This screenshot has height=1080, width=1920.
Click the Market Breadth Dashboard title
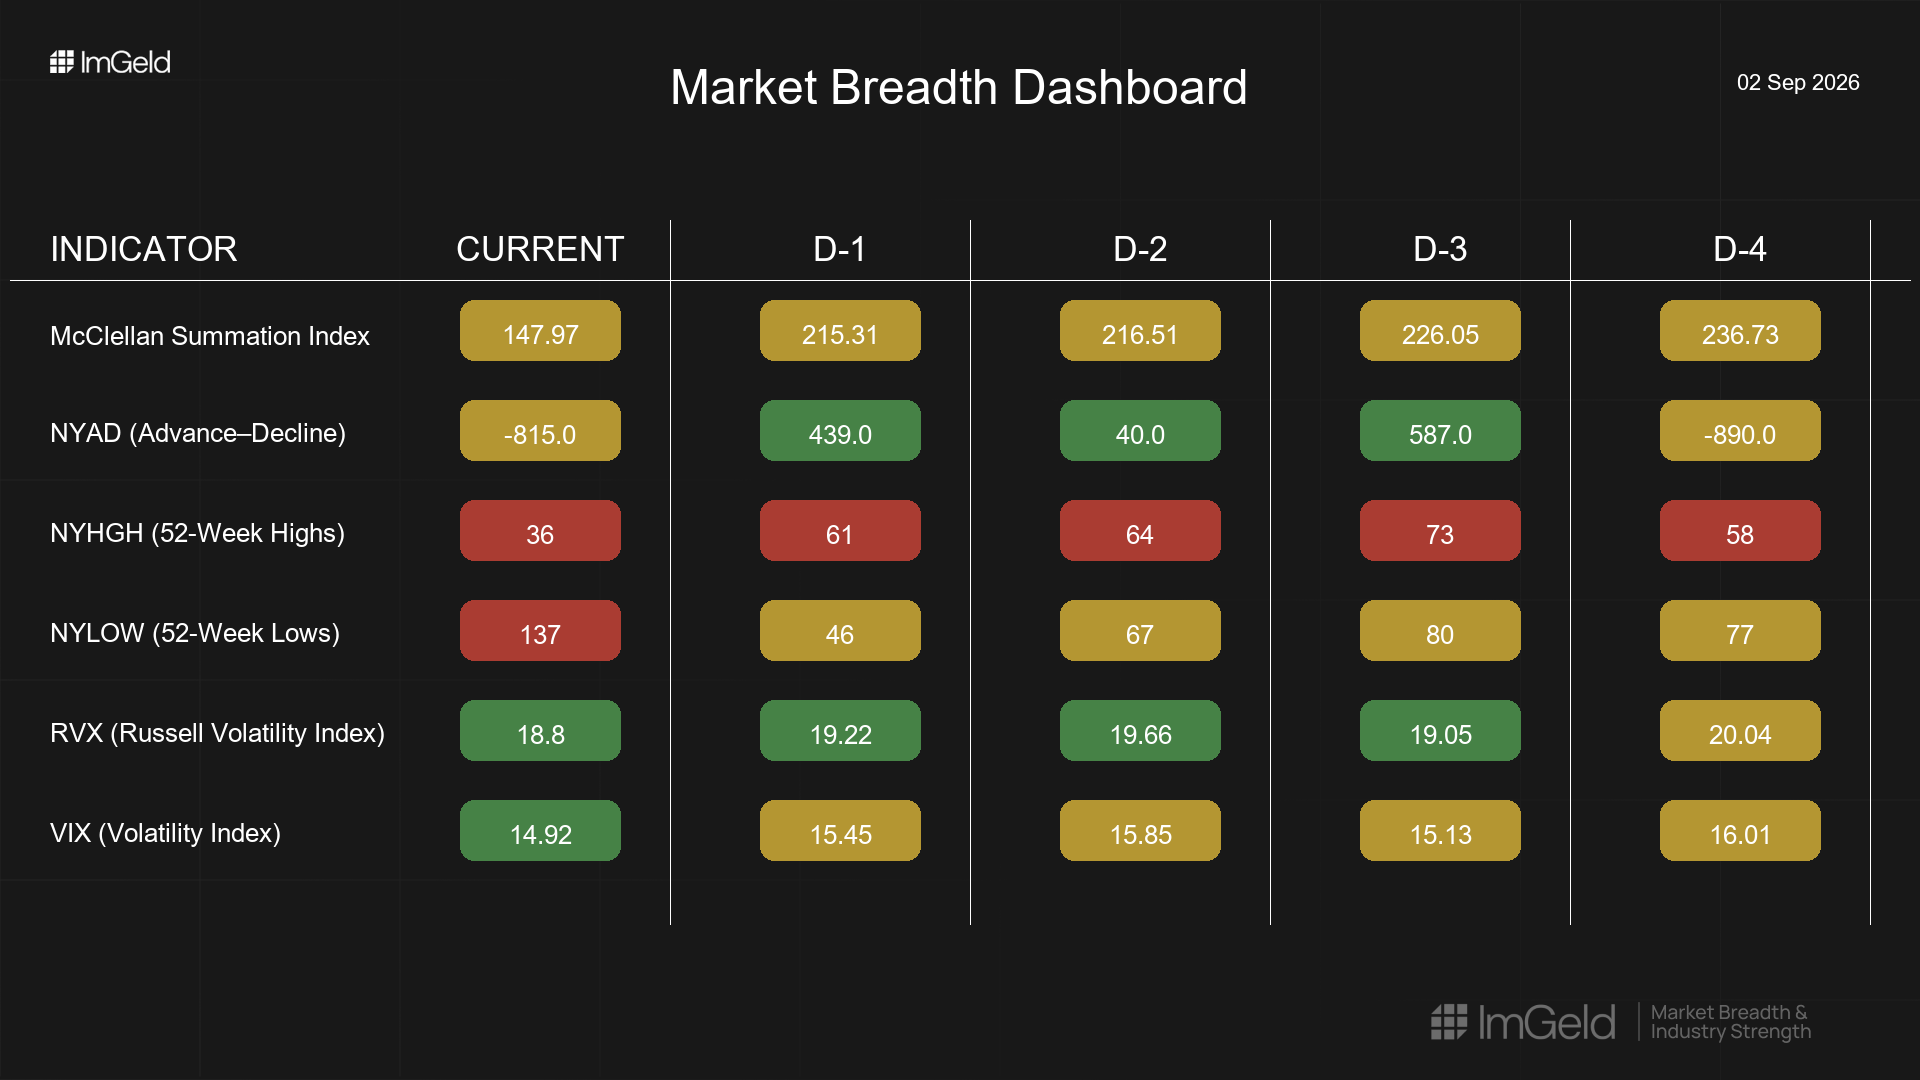pyautogui.click(x=959, y=88)
